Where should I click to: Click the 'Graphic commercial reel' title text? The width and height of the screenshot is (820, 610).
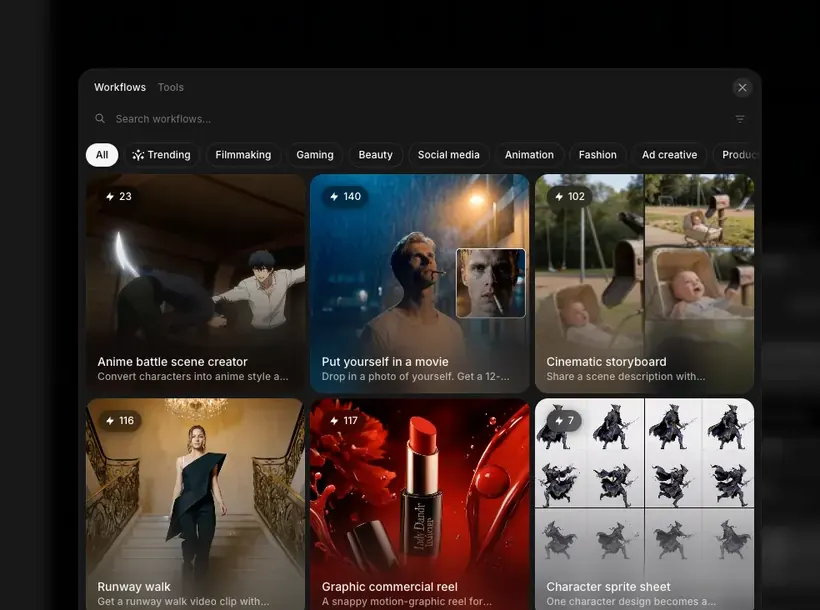[x=390, y=586]
